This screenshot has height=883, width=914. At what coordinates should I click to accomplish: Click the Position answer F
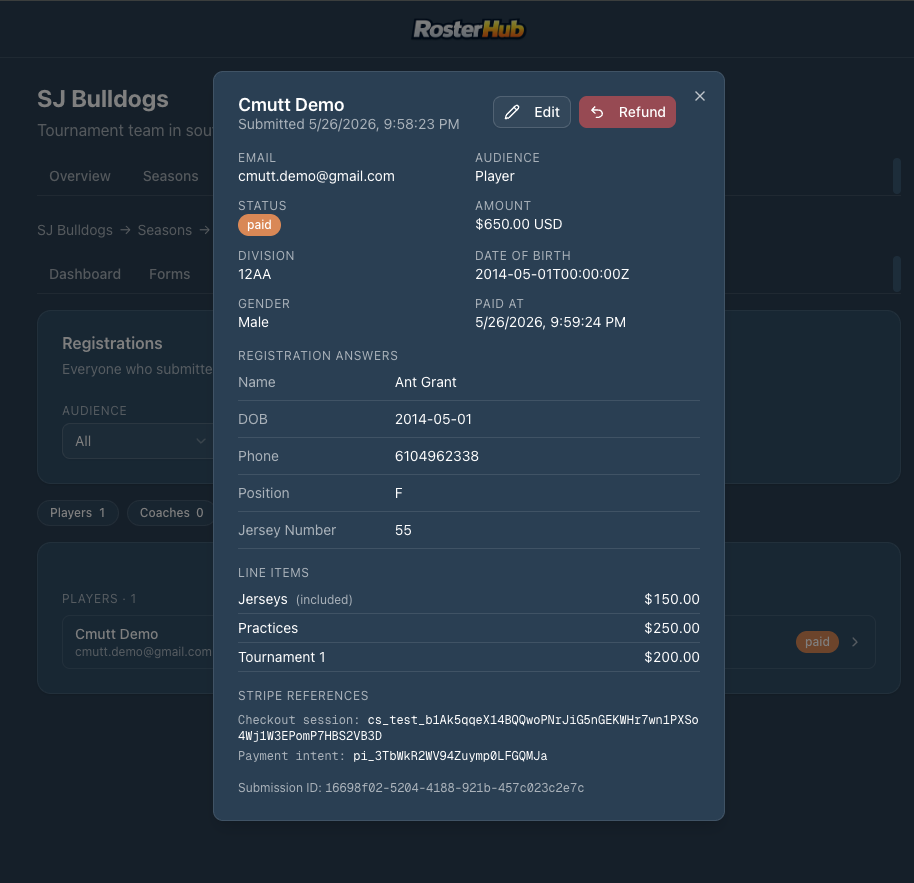tap(399, 493)
